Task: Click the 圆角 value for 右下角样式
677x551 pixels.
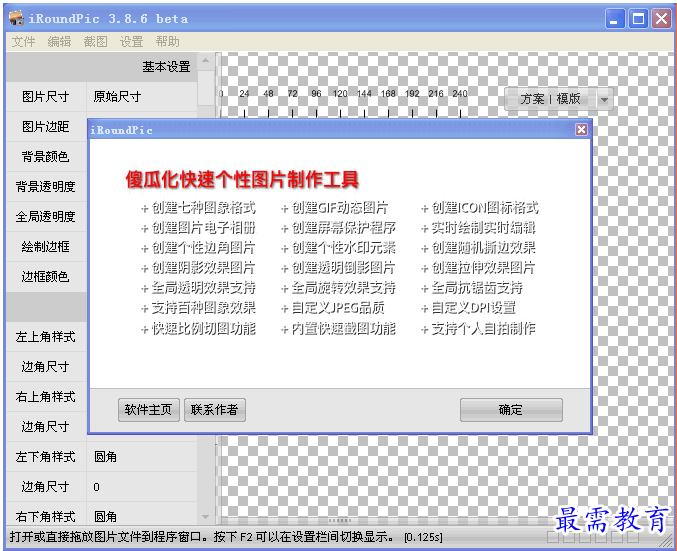Action: (x=142, y=516)
